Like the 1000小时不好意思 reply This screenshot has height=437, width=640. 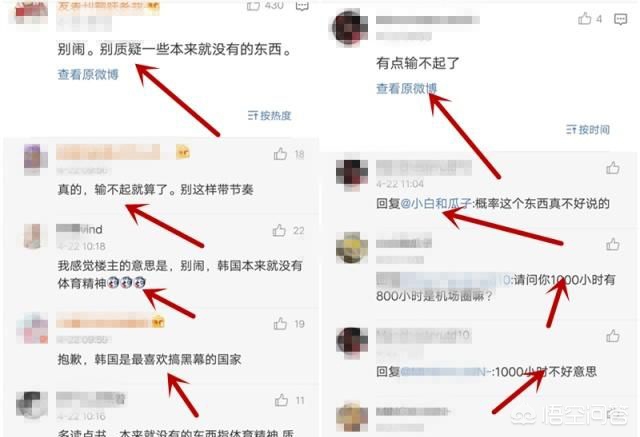coord(613,336)
